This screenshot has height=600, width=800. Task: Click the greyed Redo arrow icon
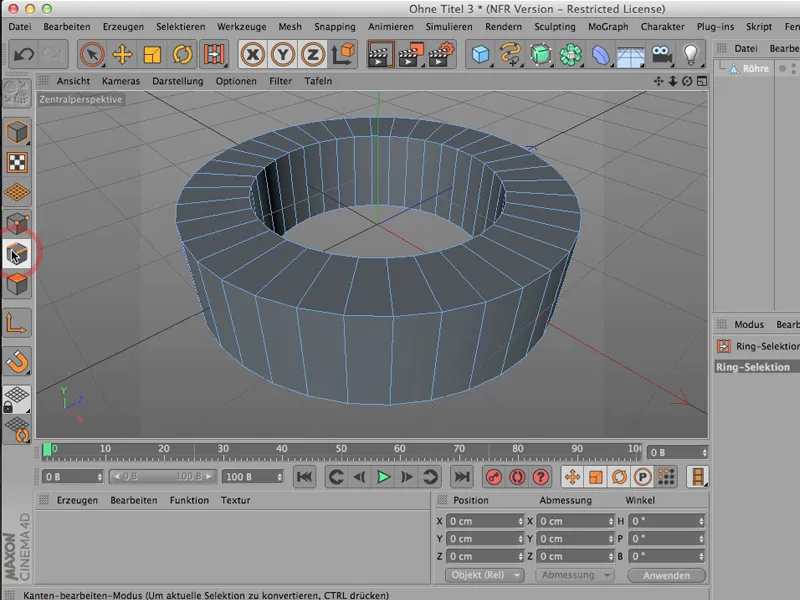53,54
